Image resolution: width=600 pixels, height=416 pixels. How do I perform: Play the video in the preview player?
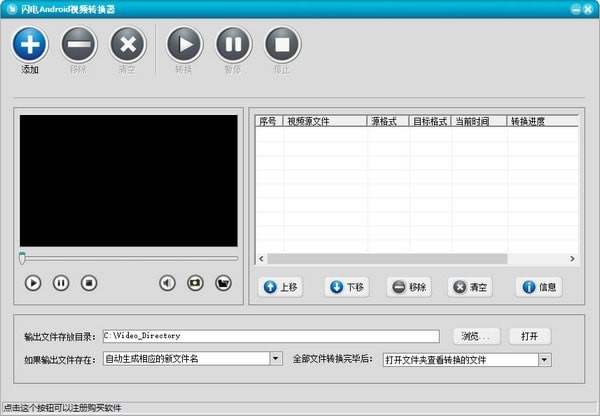tap(33, 283)
